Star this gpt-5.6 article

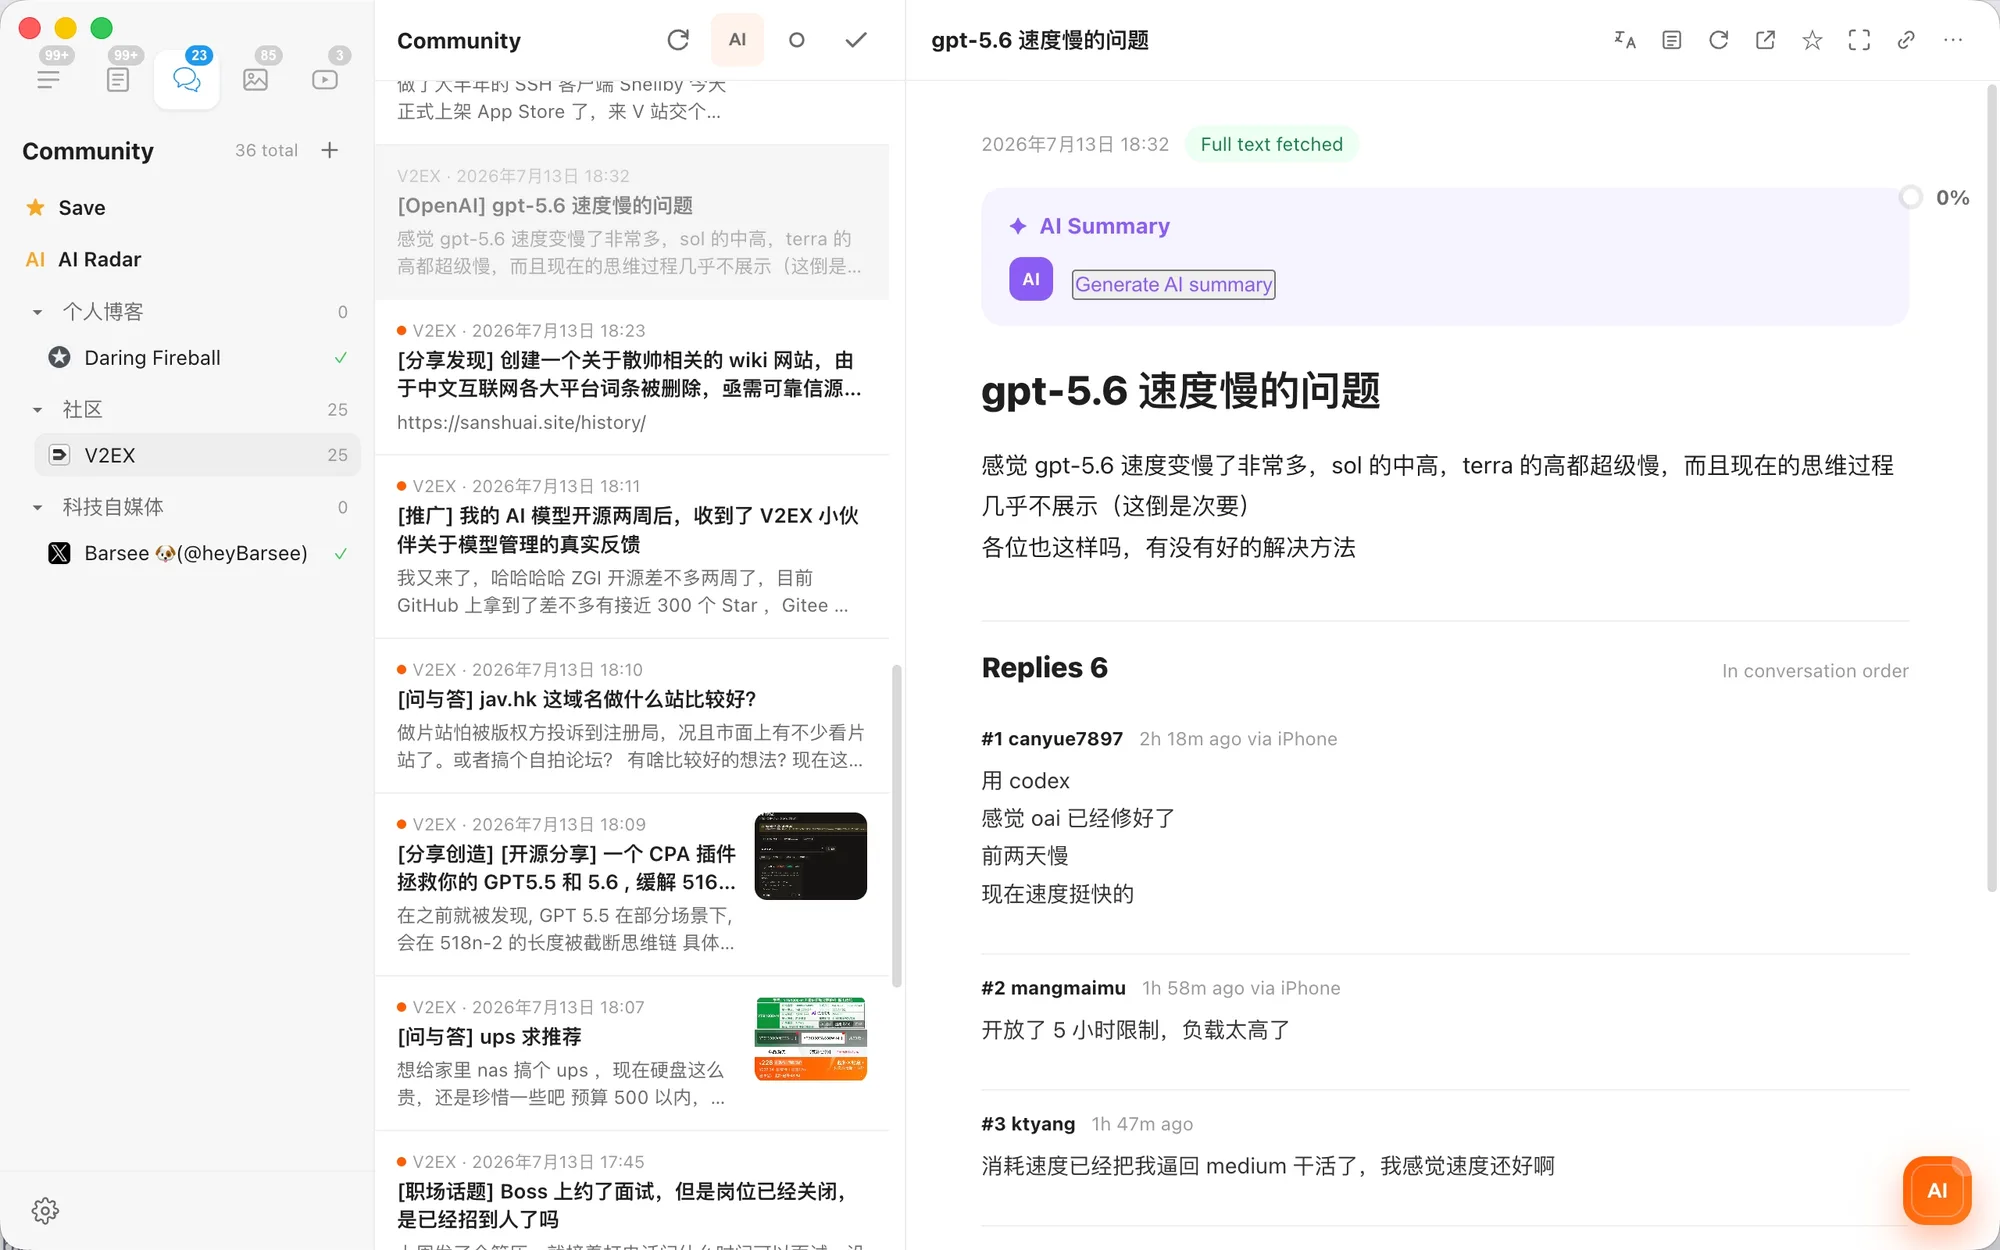click(1812, 40)
